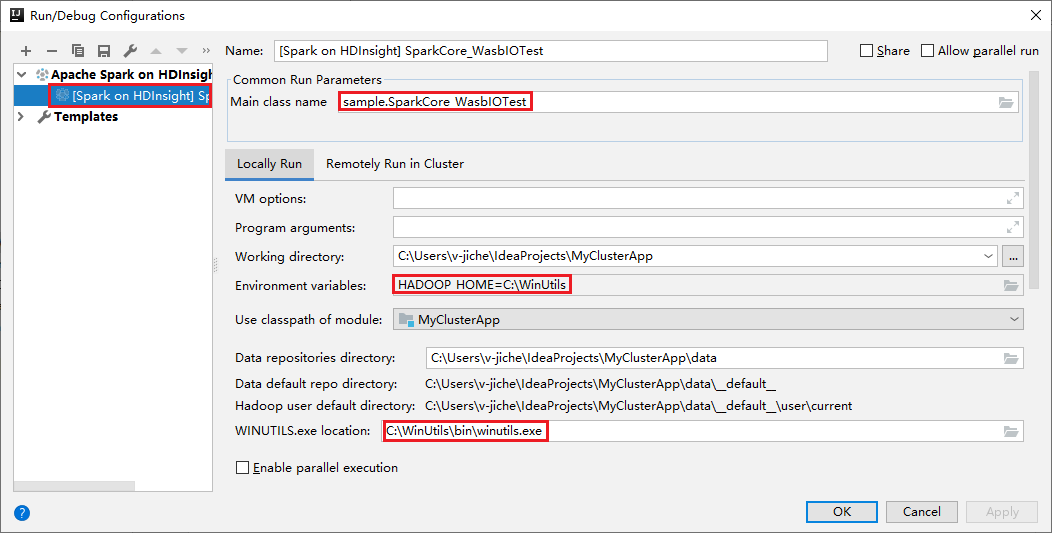Click the Program arguments input field
This screenshot has width=1052, height=533.
700,227
